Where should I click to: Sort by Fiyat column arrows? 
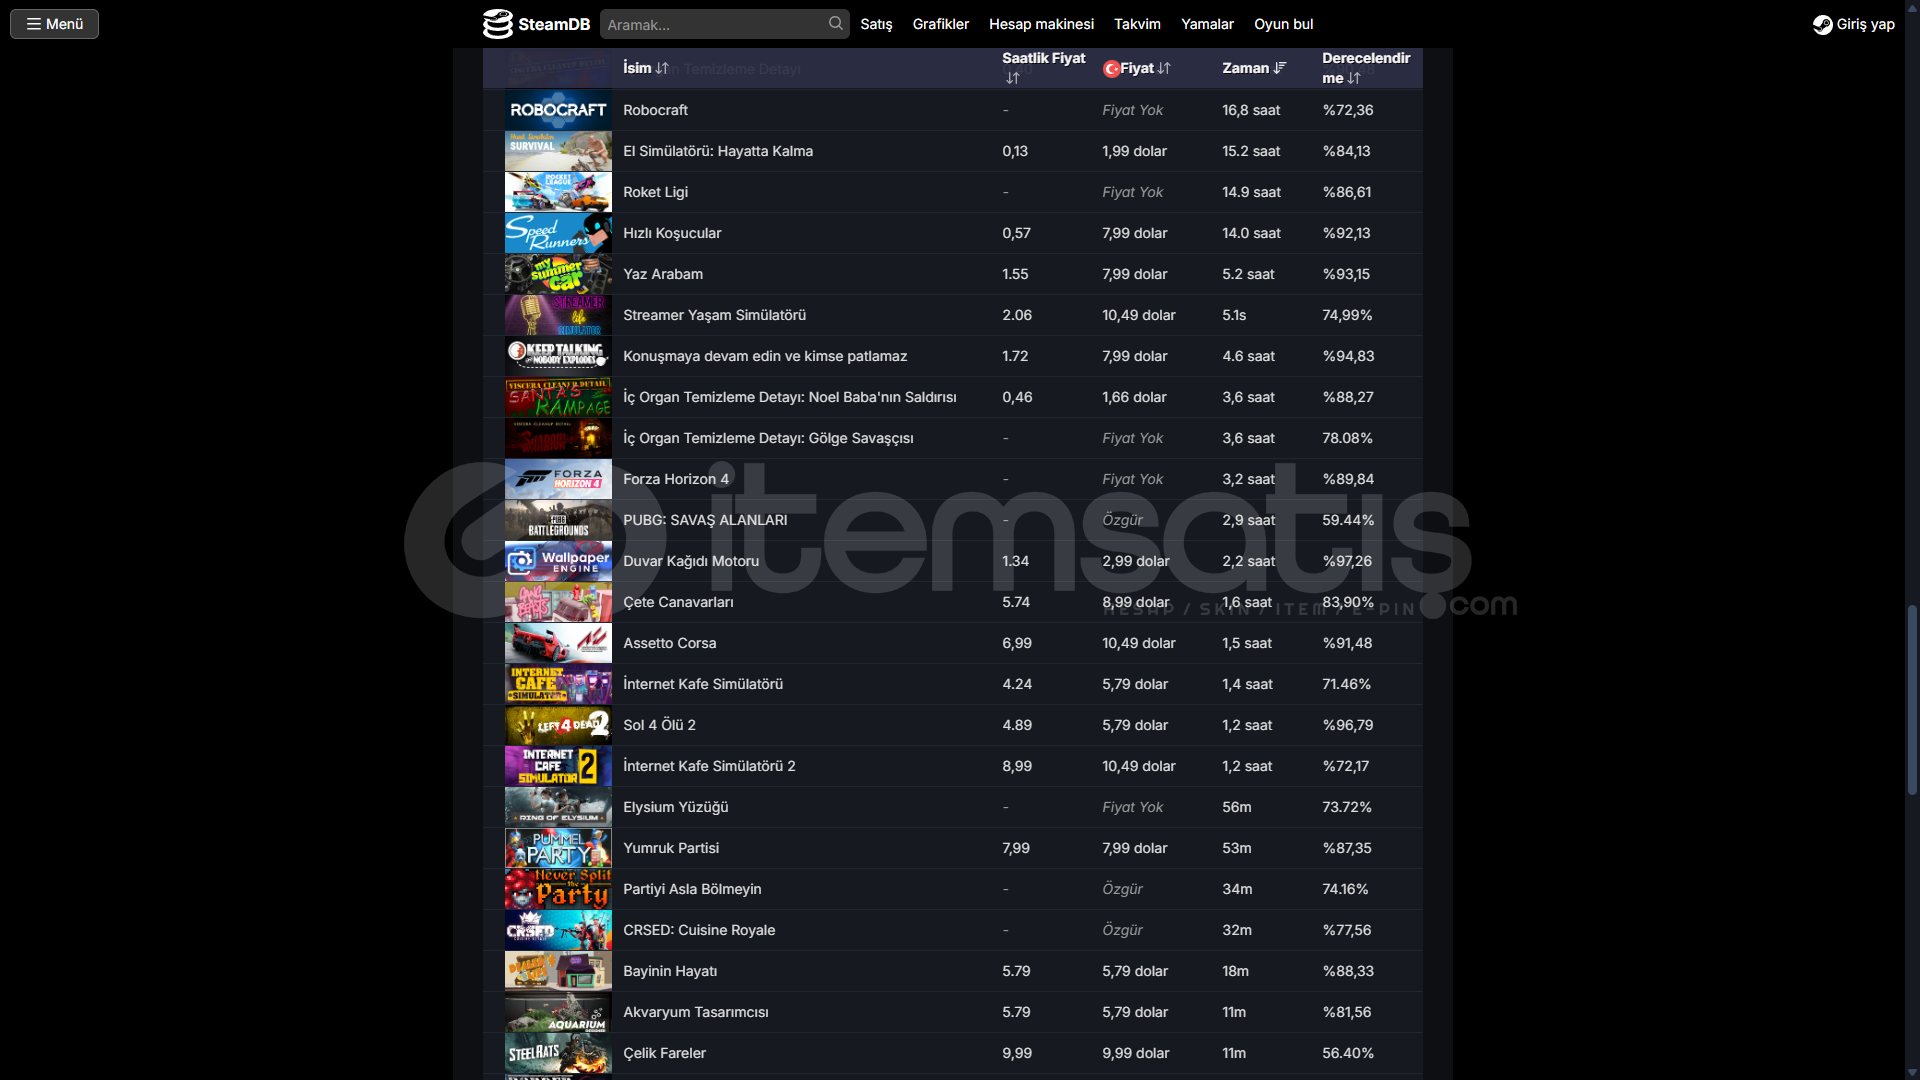pyautogui.click(x=1163, y=68)
